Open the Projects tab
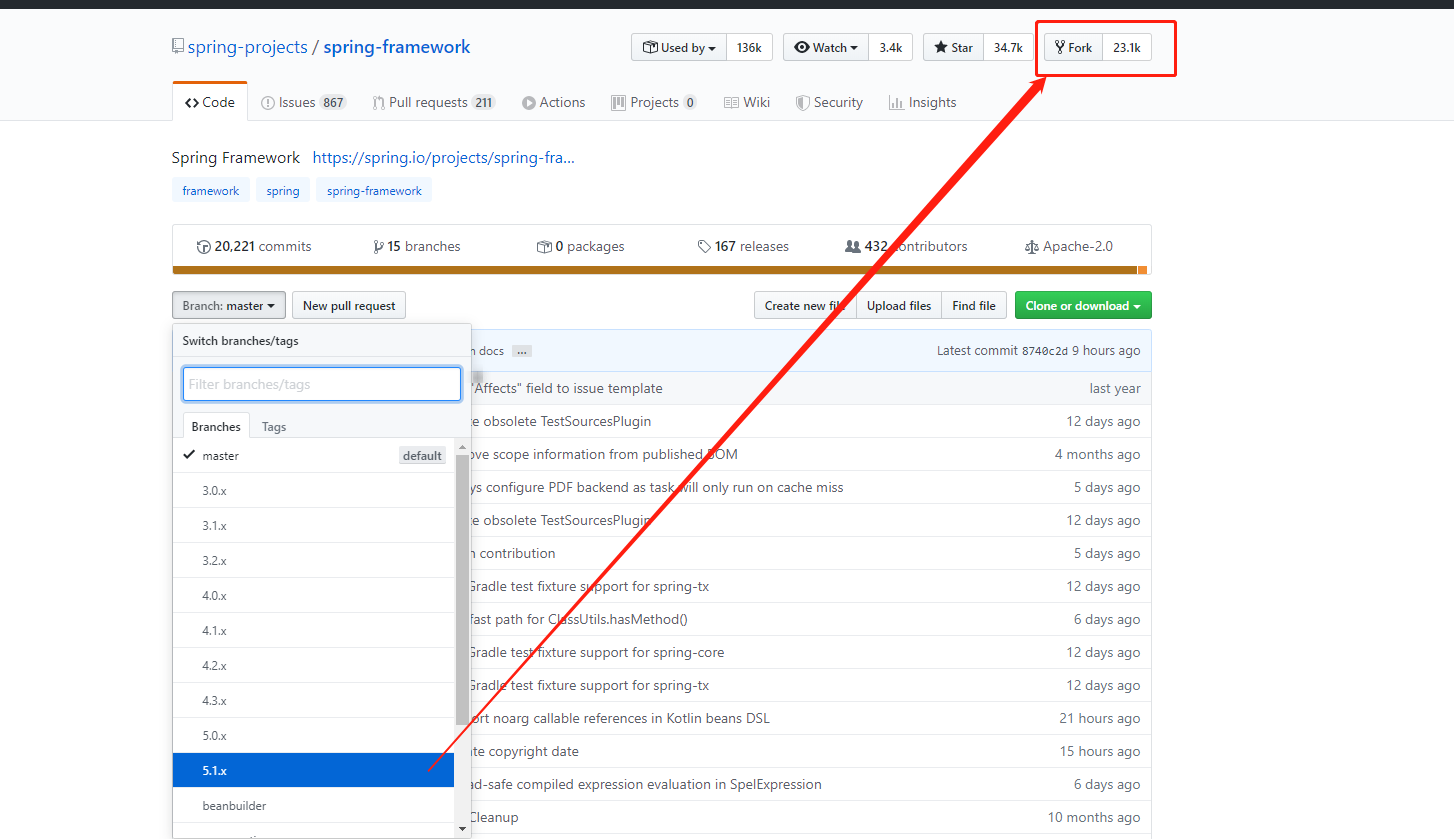Screen dimensions: 1454x839 pyautogui.click(x=654, y=102)
